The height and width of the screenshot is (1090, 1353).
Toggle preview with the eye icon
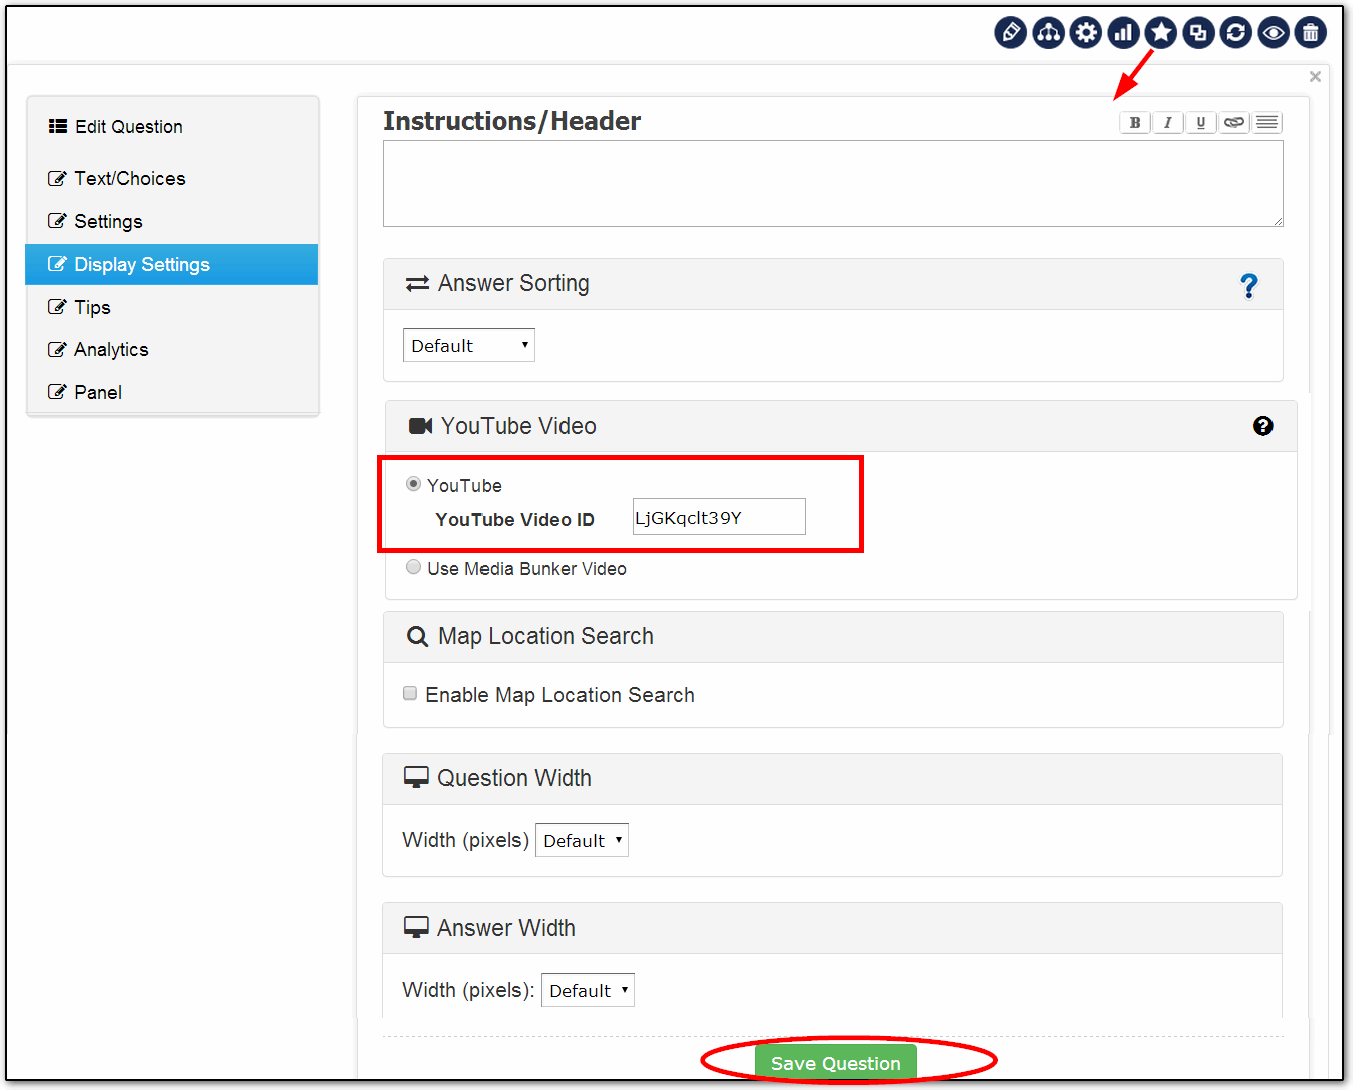click(1273, 33)
